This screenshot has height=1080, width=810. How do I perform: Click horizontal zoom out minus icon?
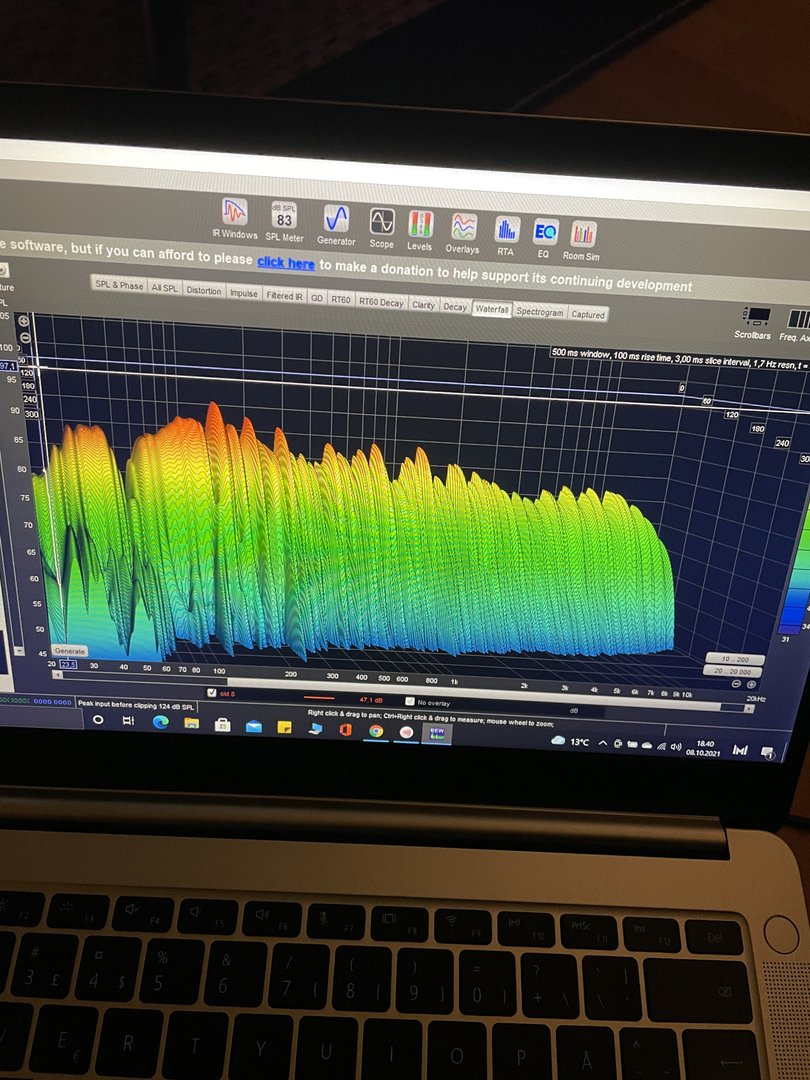(x=736, y=684)
